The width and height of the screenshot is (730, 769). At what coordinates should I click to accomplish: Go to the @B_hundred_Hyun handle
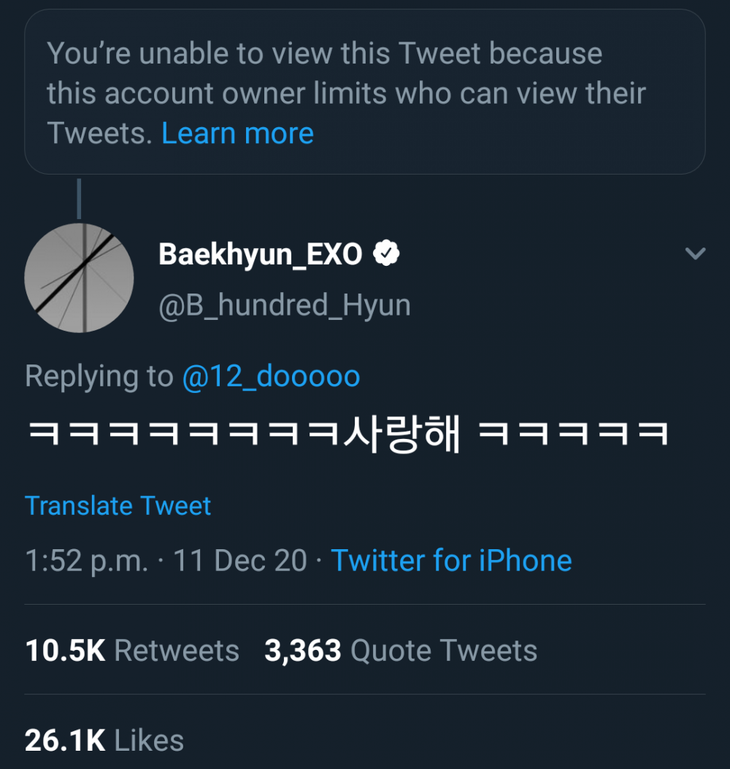click(x=284, y=304)
